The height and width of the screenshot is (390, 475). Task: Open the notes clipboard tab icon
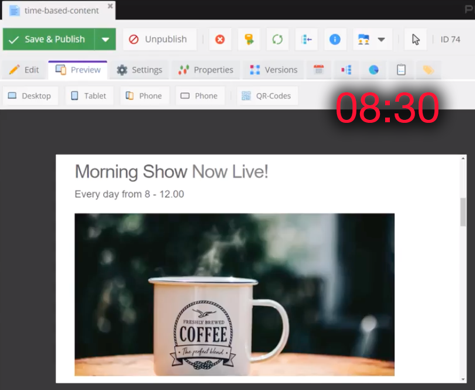[x=401, y=70]
